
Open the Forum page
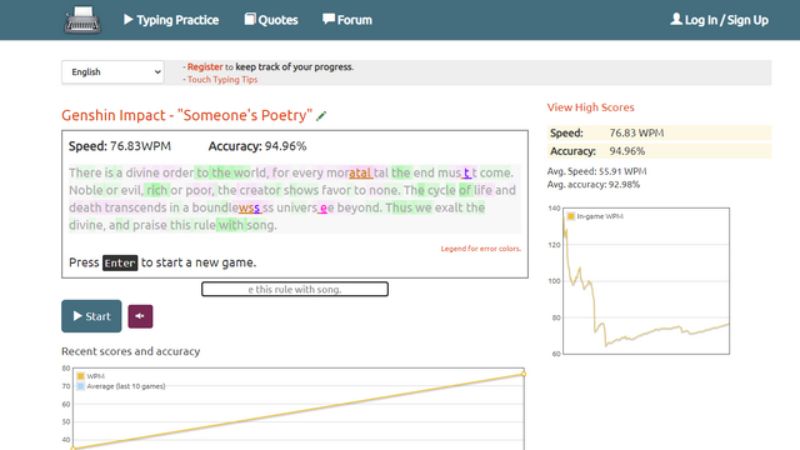coord(347,19)
